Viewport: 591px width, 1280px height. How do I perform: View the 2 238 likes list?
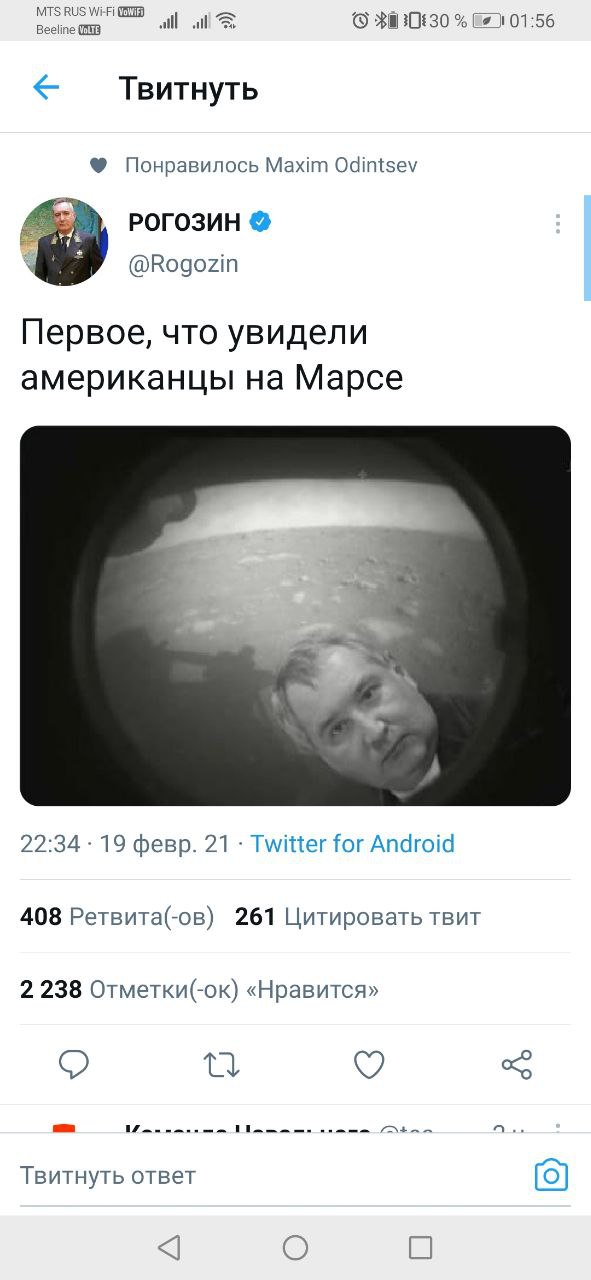[x=200, y=990]
